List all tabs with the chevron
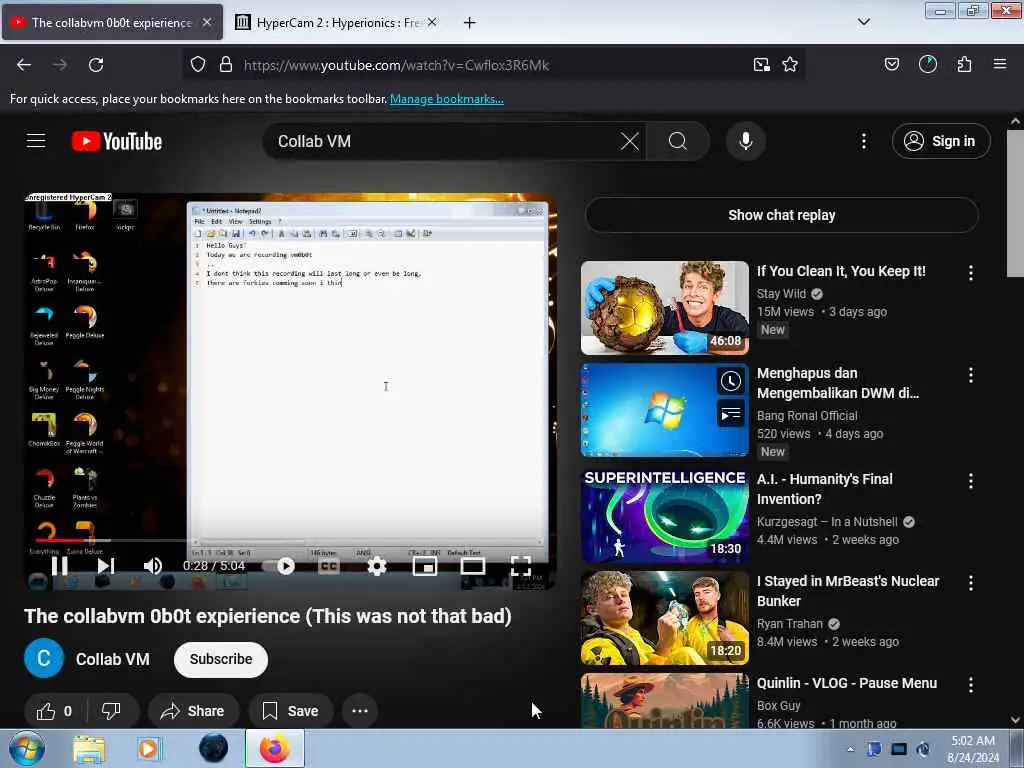Screen dimensions: 1024x768 (864, 22)
